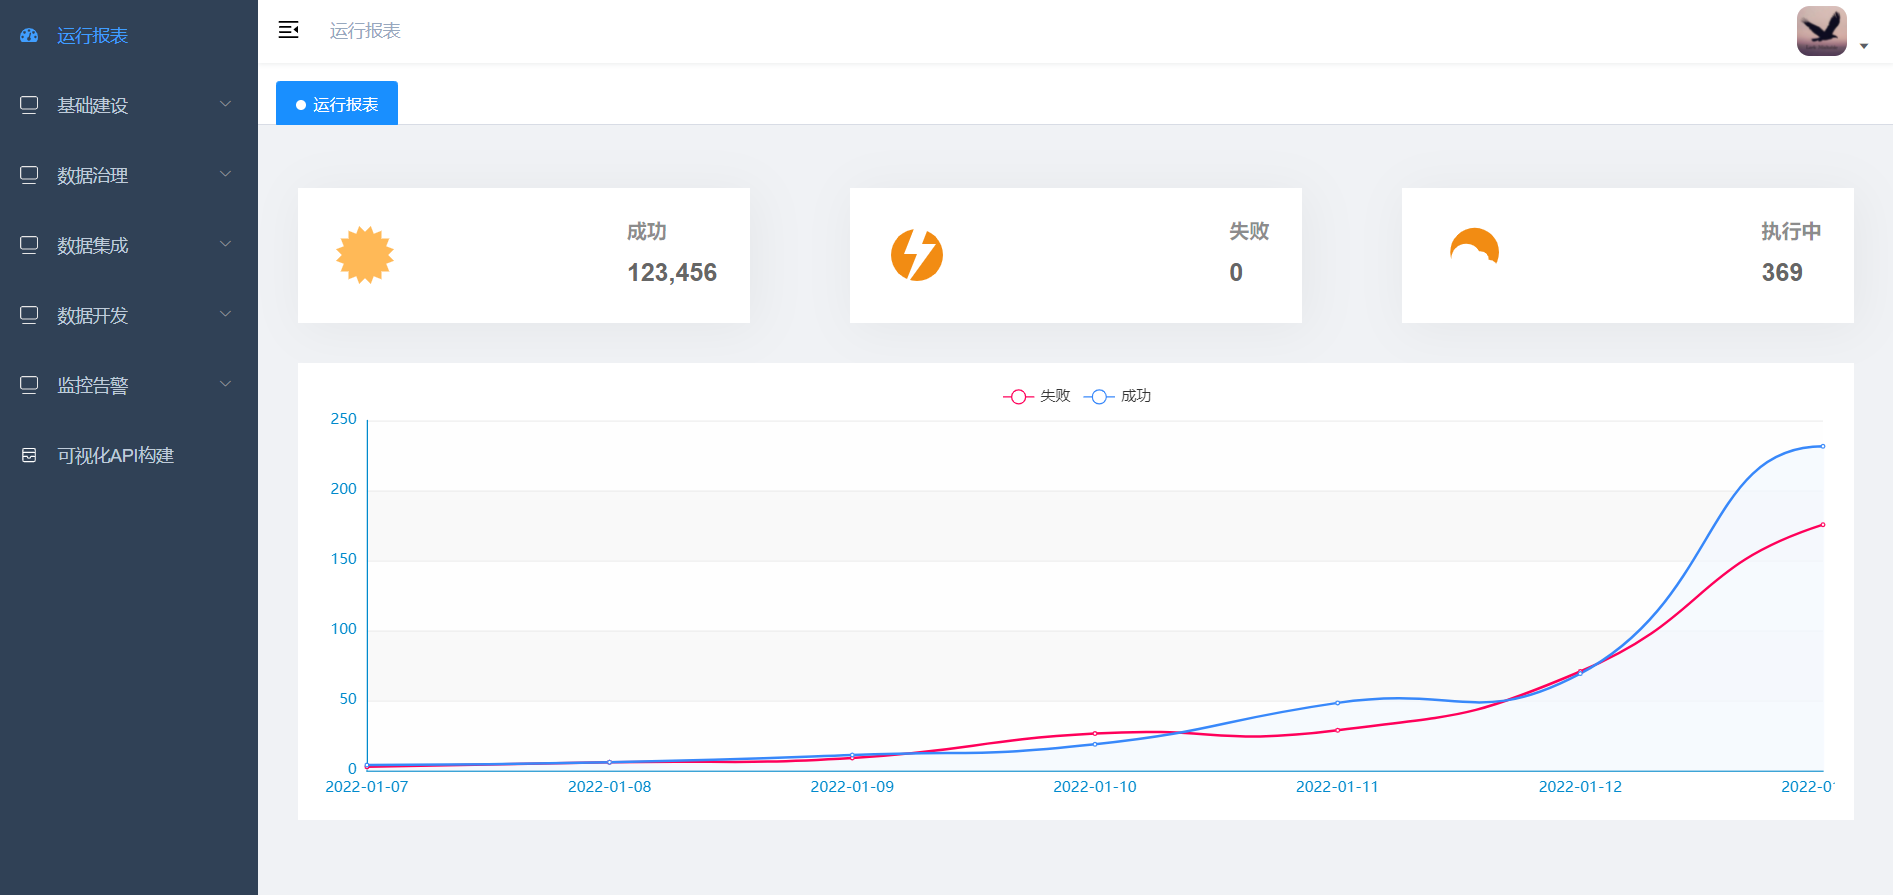This screenshot has width=1893, height=895.
Task: Click the moon icon on 执行中 card
Action: point(1475,247)
